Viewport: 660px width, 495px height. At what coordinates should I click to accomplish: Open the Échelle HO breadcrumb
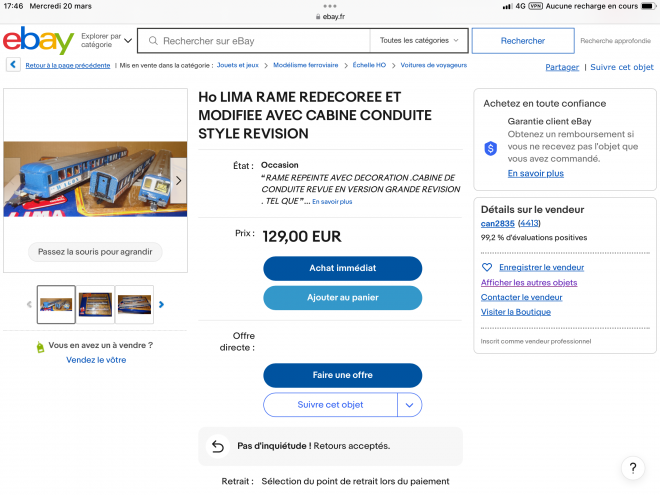click(369, 65)
